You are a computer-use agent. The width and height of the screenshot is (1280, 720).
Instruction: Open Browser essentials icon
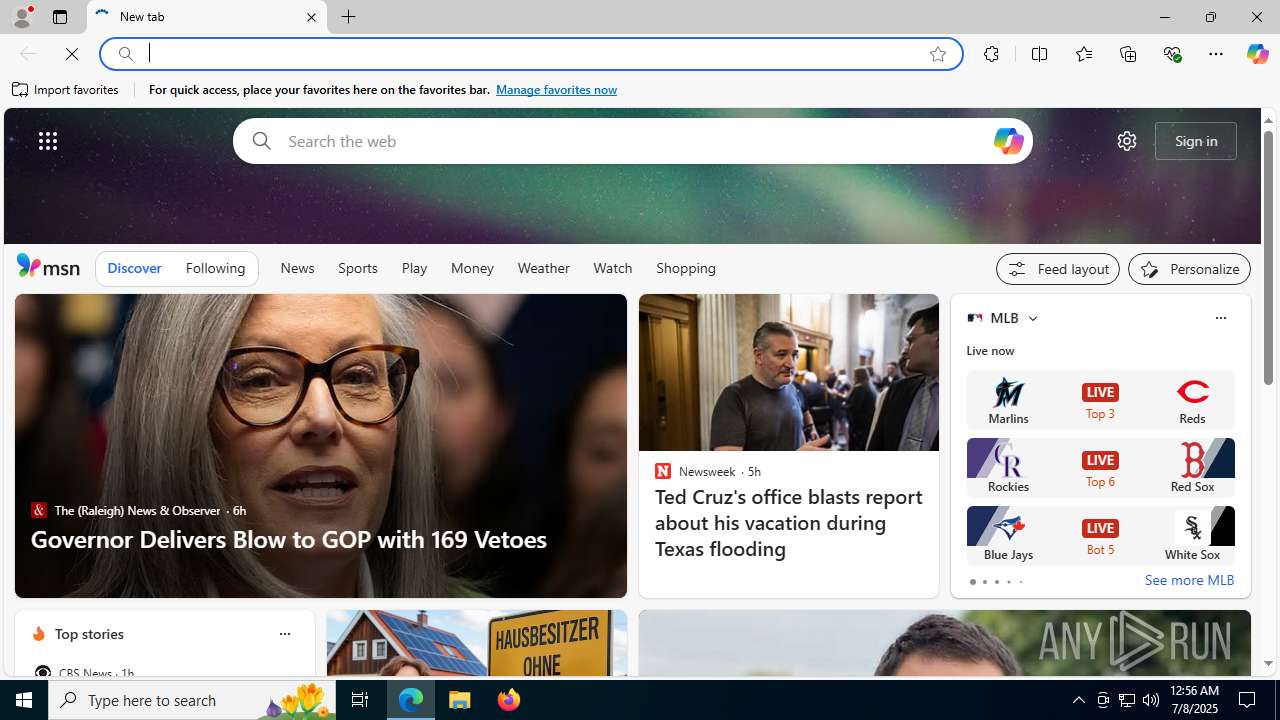[1172, 54]
